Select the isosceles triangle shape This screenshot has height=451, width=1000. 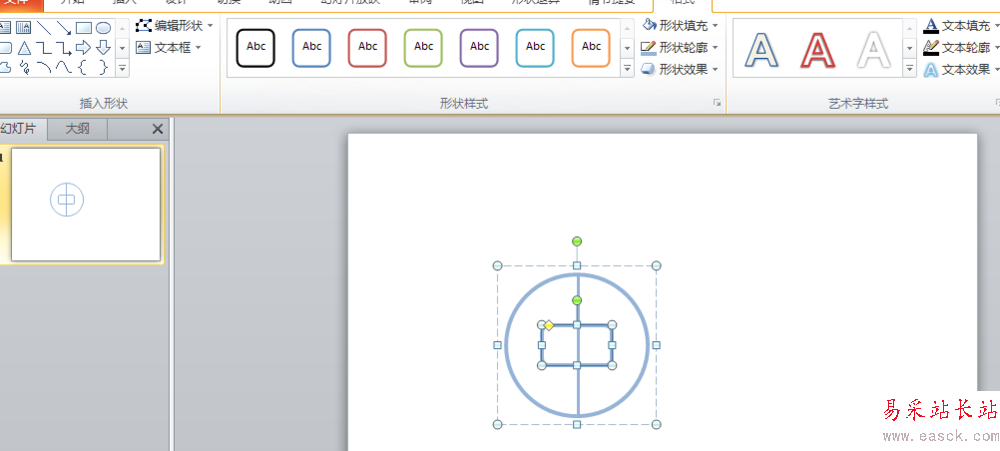(x=24, y=48)
